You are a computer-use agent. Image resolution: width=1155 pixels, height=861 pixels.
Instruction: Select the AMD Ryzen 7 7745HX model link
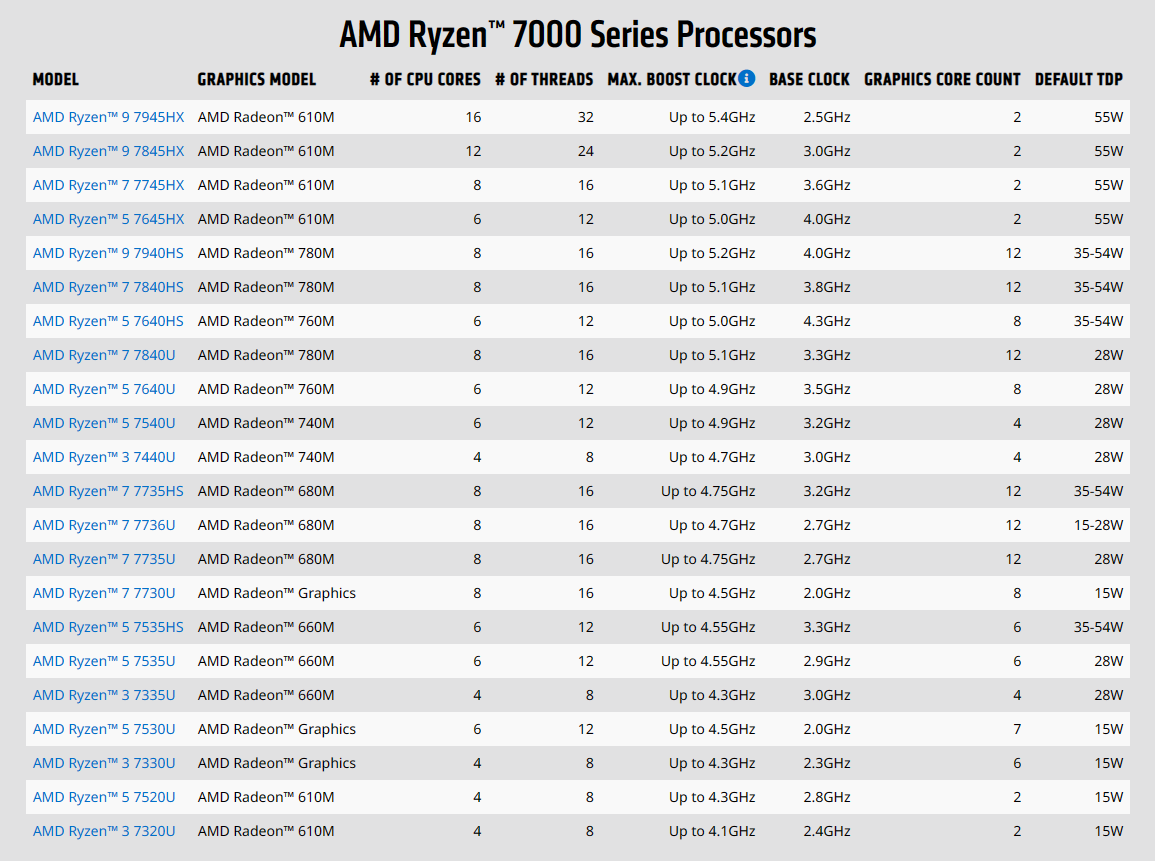pyautogui.click(x=108, y=185)
